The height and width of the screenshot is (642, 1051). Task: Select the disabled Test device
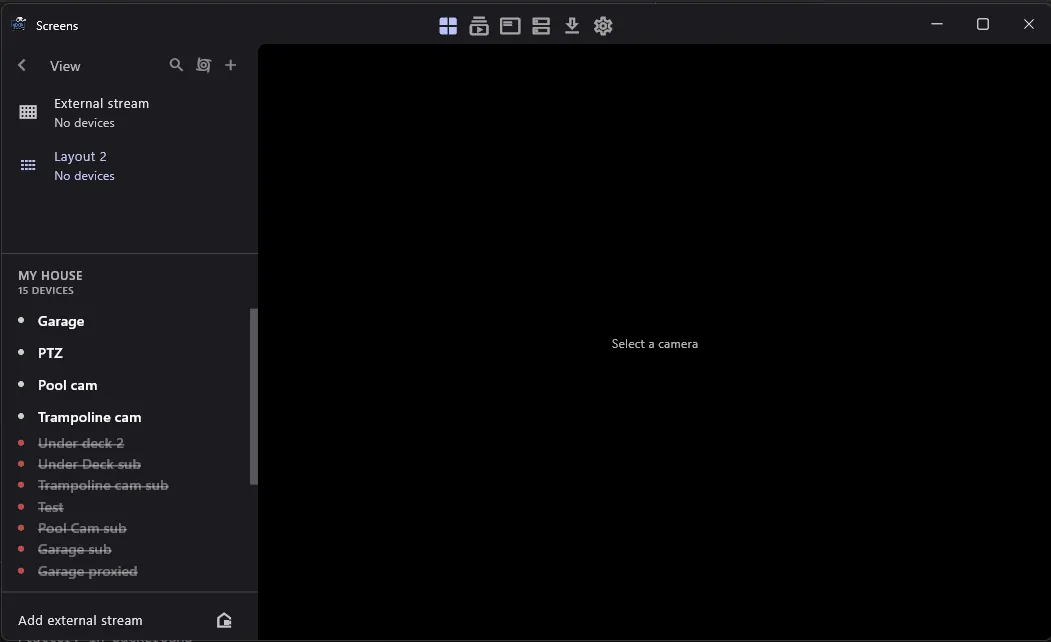(x=51, y=507)
